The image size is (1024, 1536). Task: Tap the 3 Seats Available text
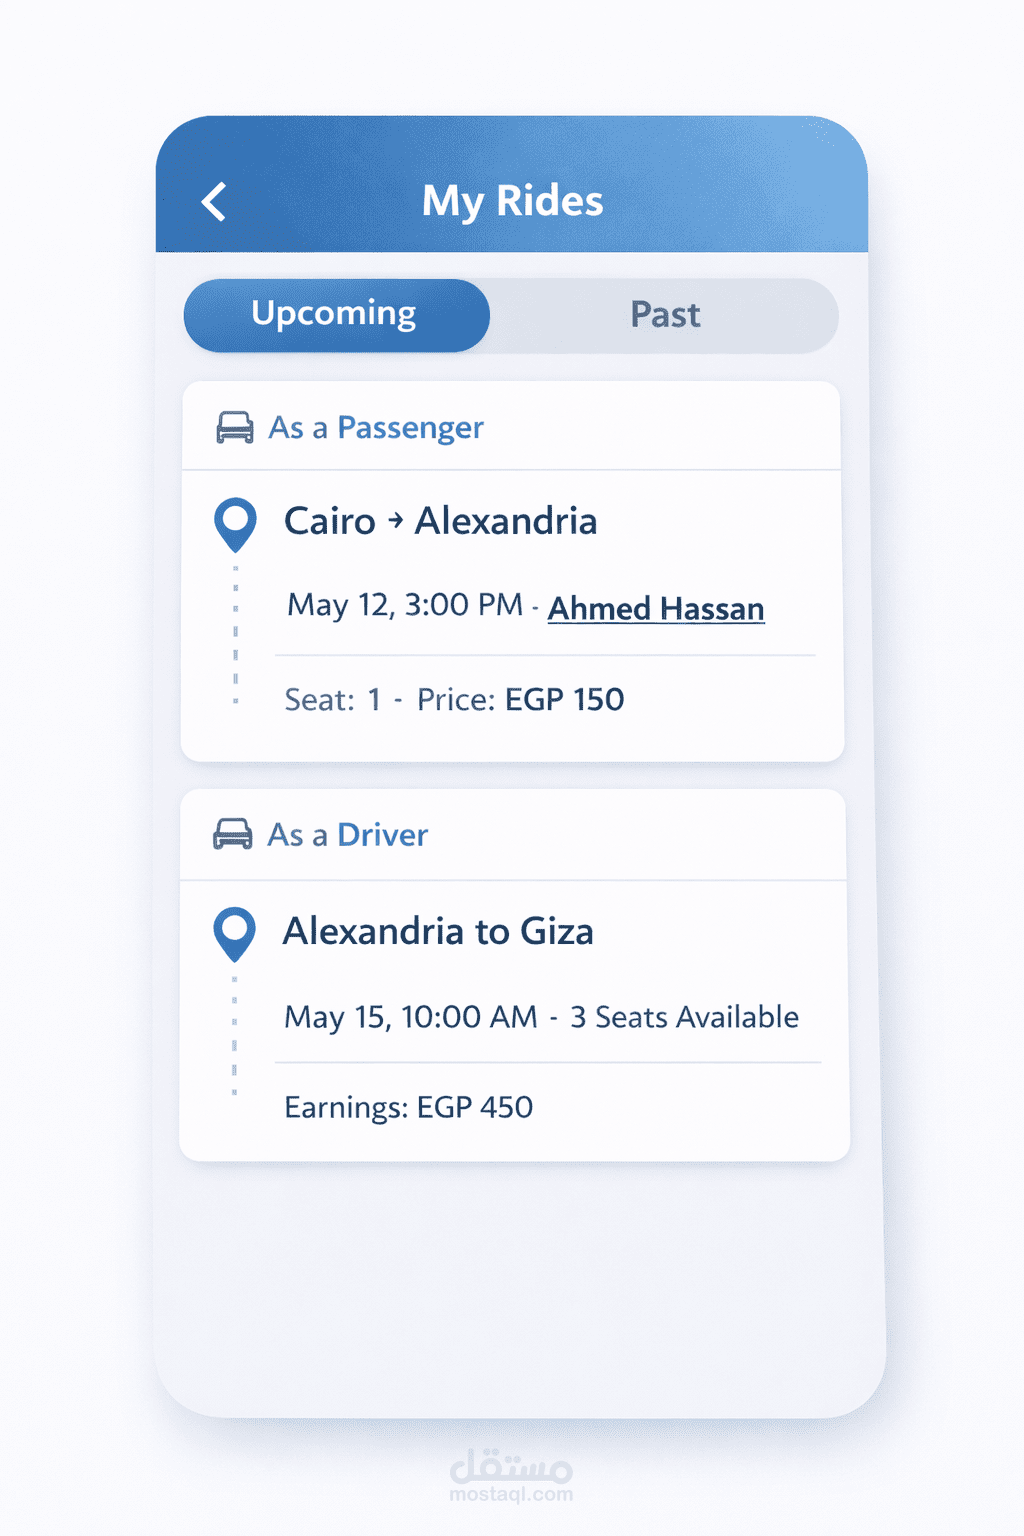coord(684,1017)
